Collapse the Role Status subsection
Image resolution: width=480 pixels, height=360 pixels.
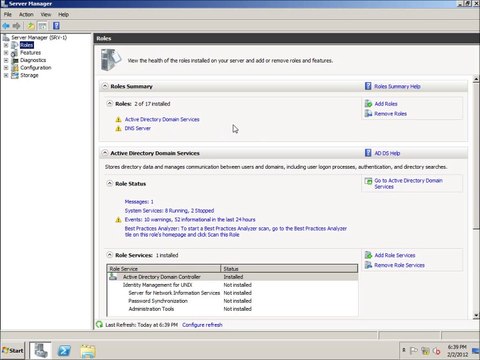click(110, 183)
